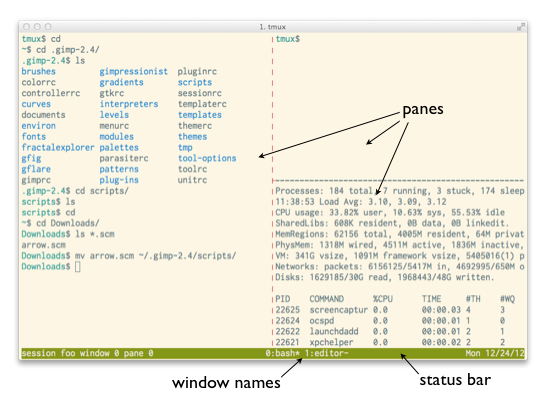Click the 'tool-options' directory name
Screen dimensions: 547x404
pos(207,158)
